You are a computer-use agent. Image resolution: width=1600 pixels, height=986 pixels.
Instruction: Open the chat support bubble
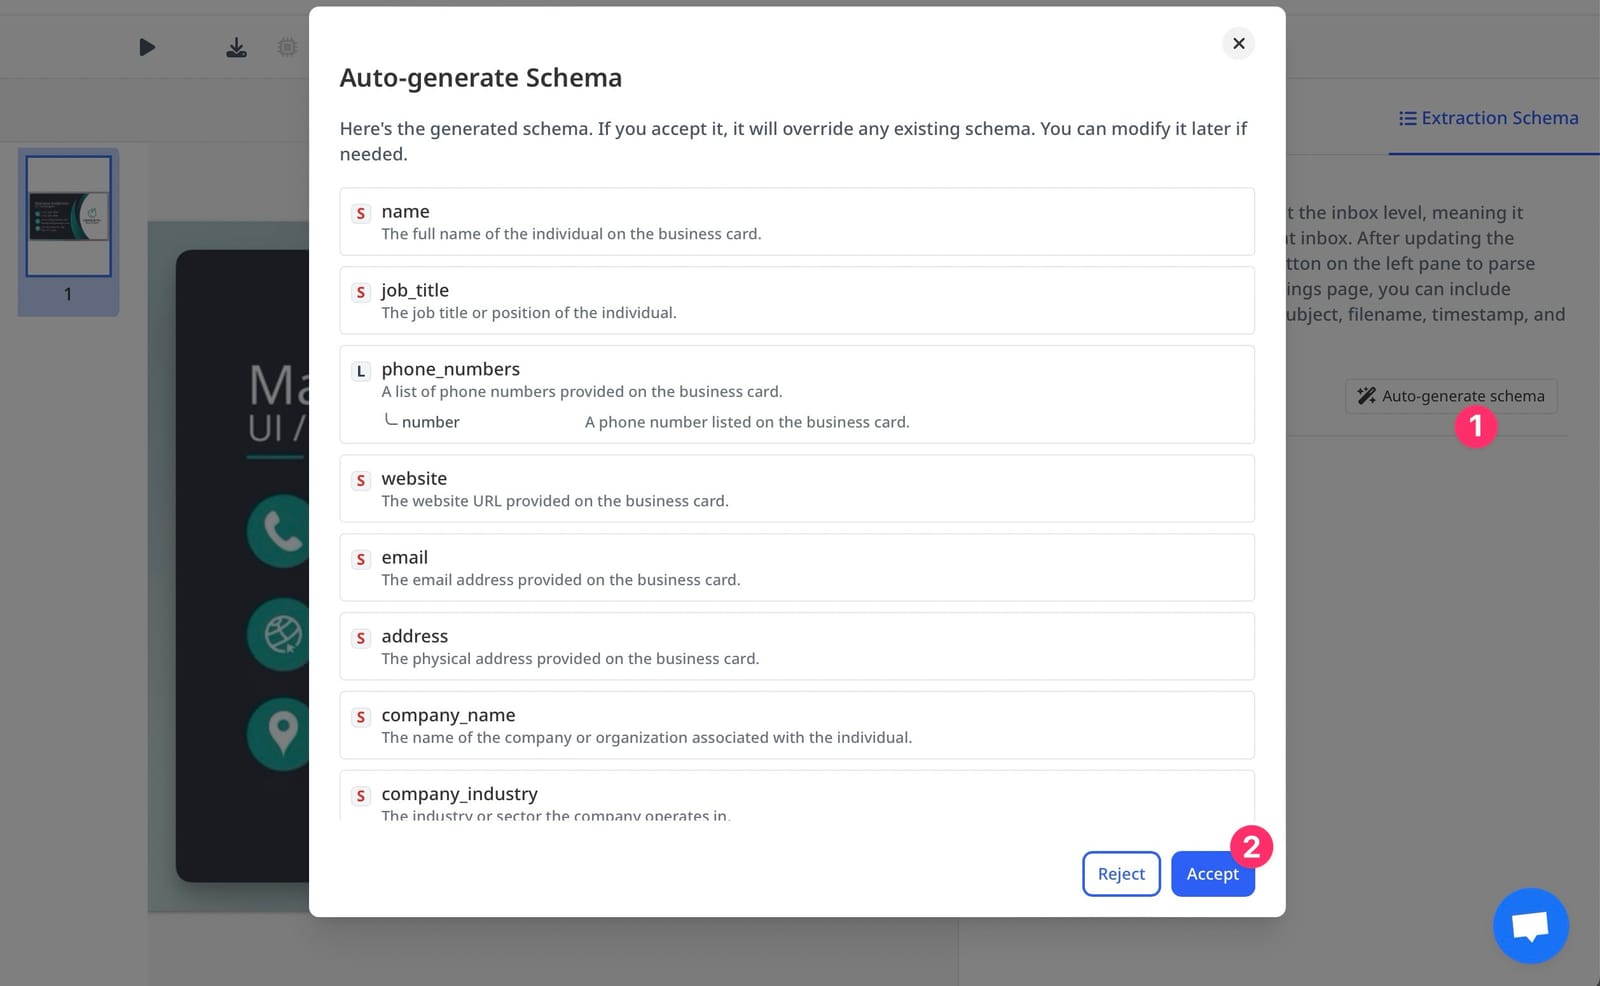coord(1530,925)
